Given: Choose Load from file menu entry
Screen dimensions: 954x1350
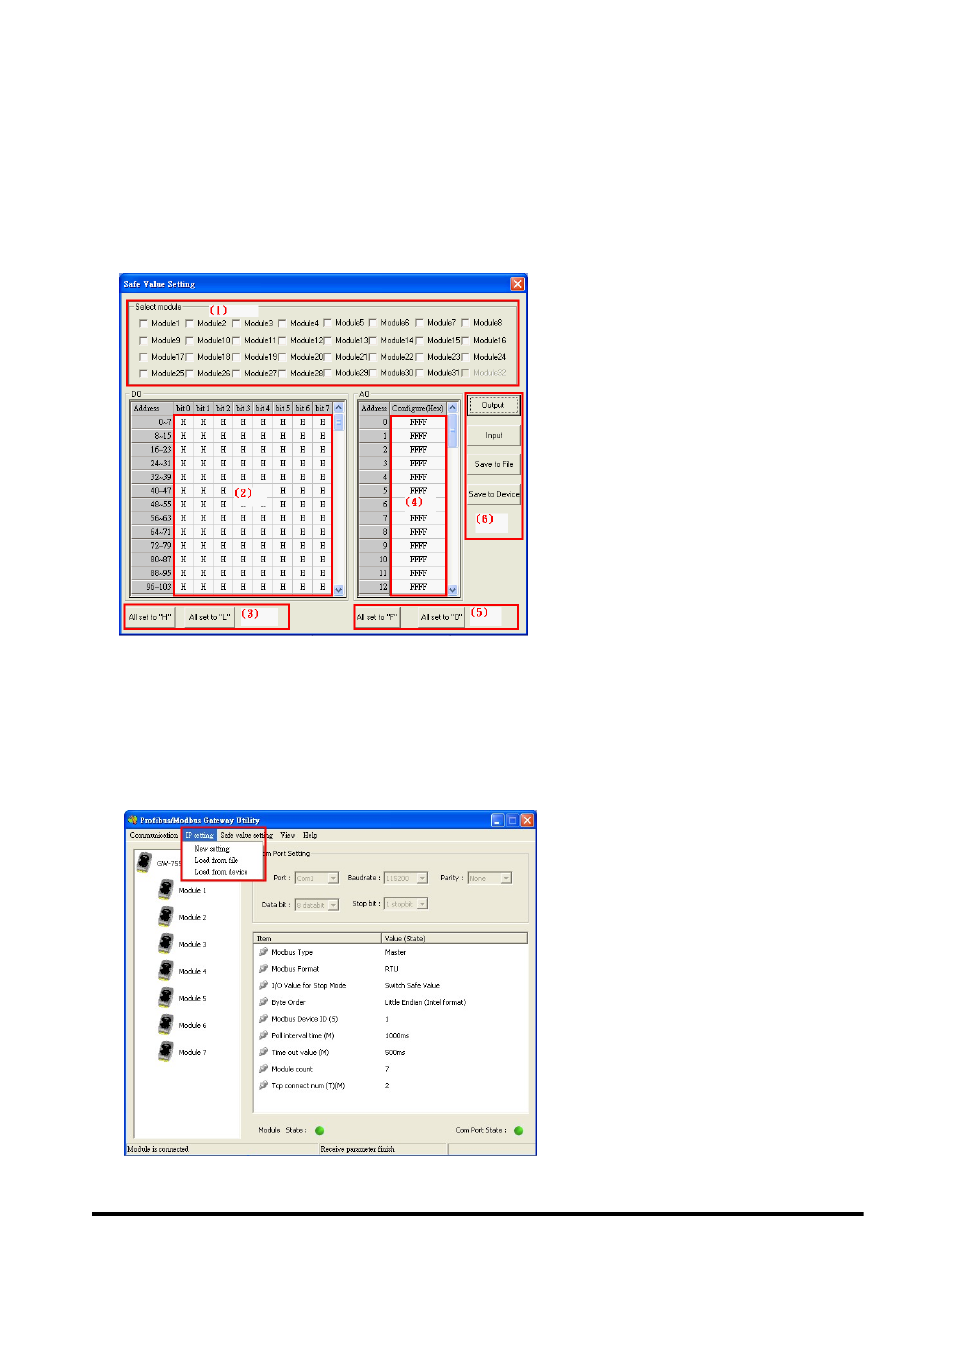Looking at the screenshot, I should click(216, 860).
